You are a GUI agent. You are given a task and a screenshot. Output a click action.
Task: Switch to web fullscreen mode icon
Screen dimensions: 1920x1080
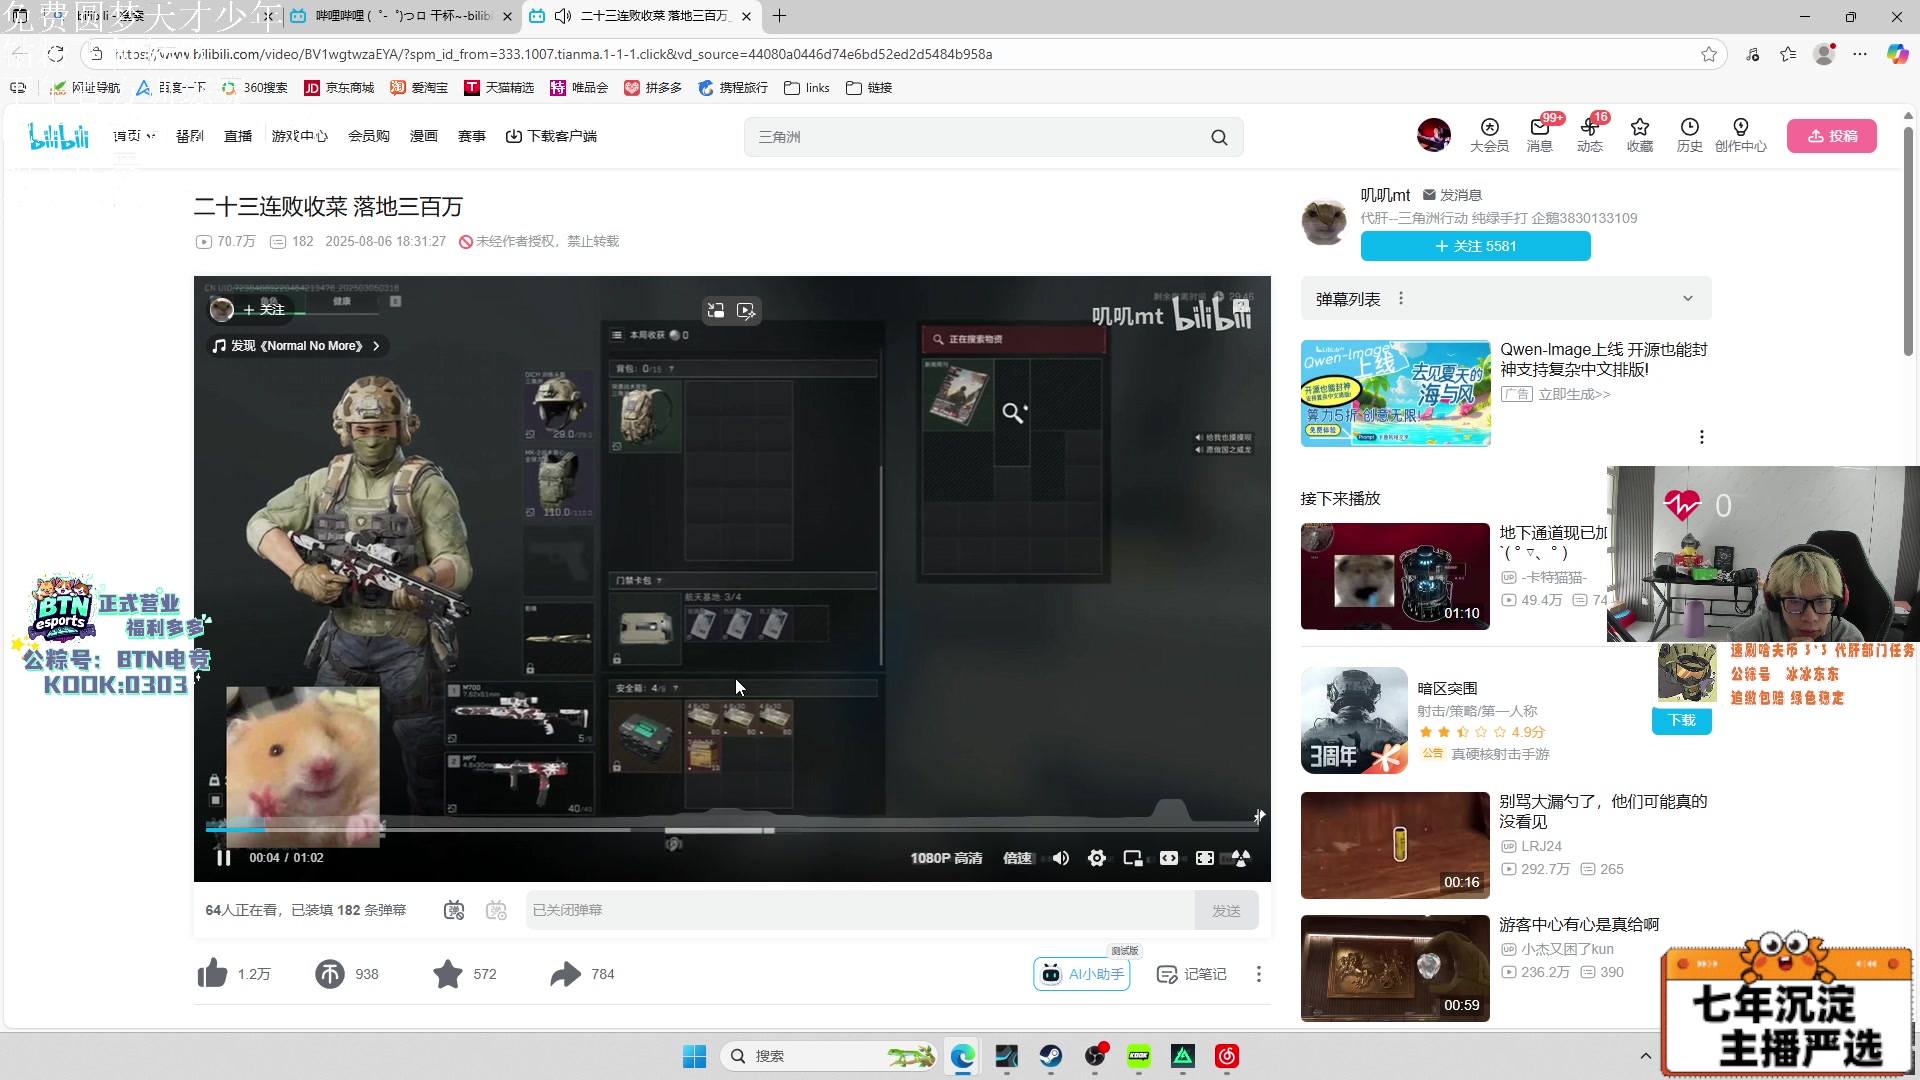tap(1205, 858)
